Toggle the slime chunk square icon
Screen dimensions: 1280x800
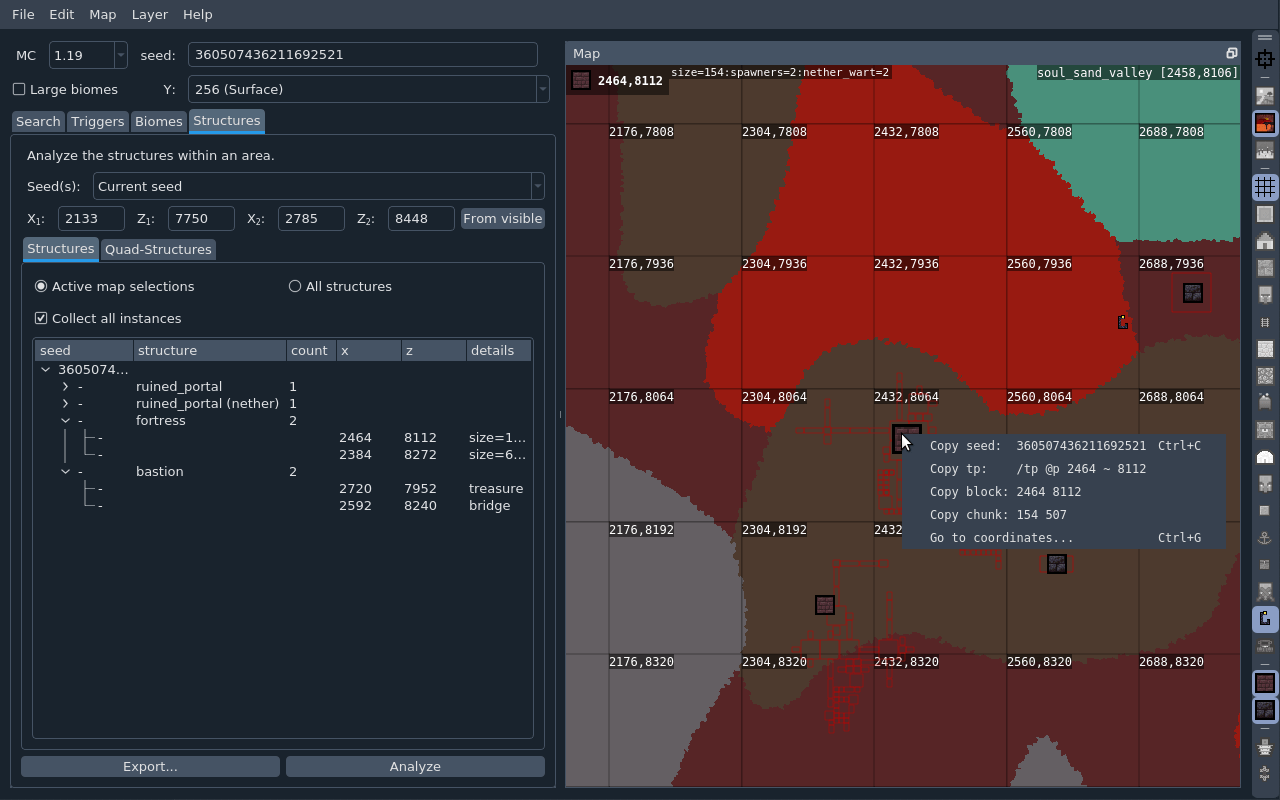pos(1265,214)
